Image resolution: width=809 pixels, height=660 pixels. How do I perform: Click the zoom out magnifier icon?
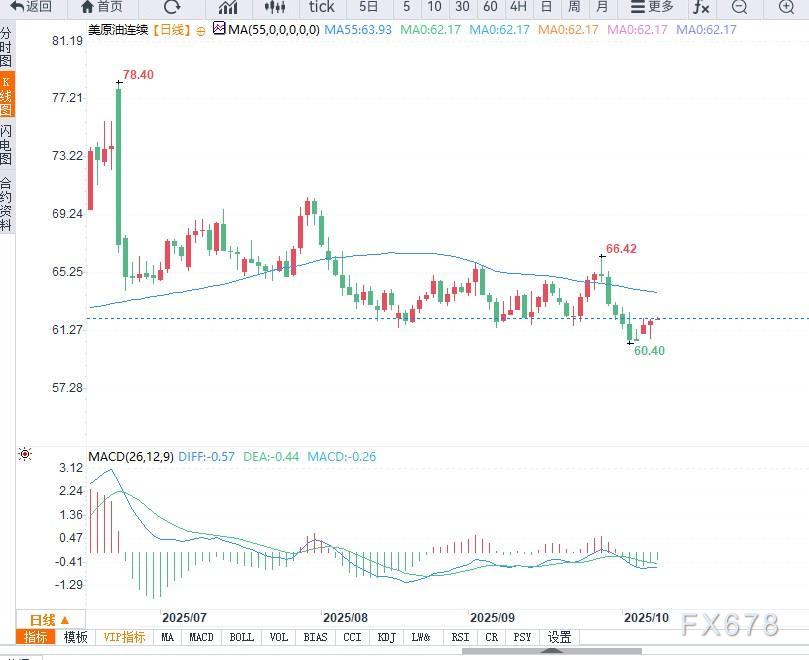click(x=739, y=8)
